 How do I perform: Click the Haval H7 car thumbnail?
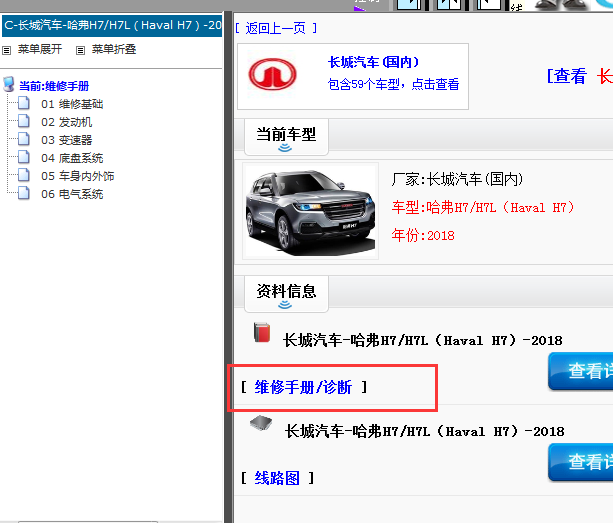coord(310,211)
